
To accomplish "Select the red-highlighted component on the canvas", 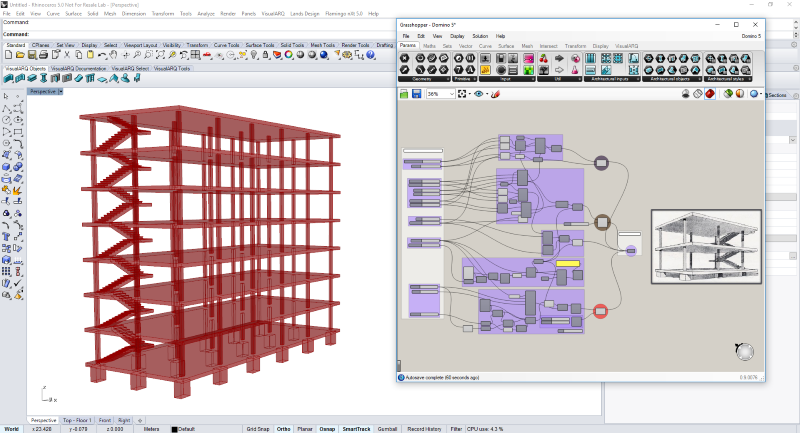I will pos(600,311).
